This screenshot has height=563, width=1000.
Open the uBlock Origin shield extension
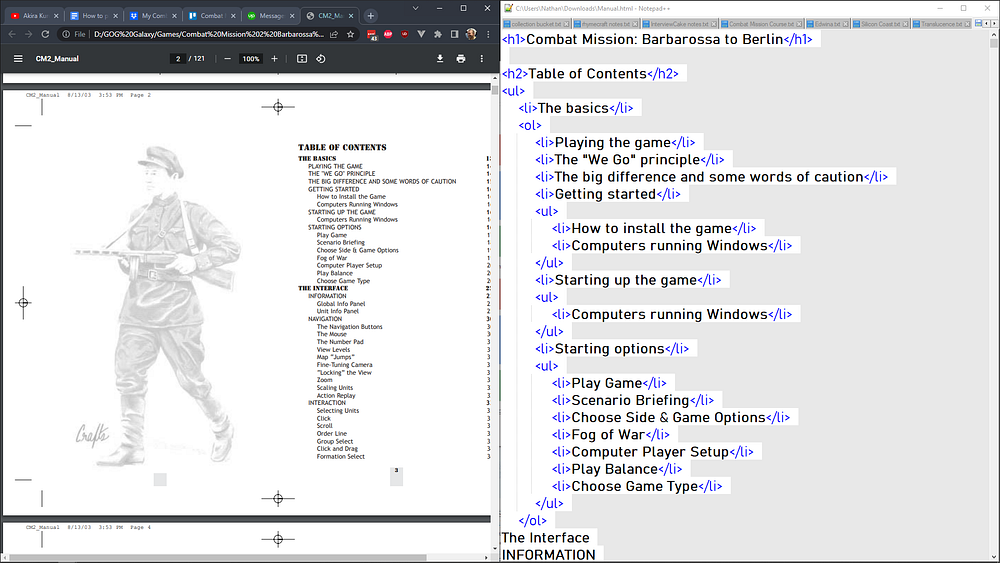click(404, 34)
